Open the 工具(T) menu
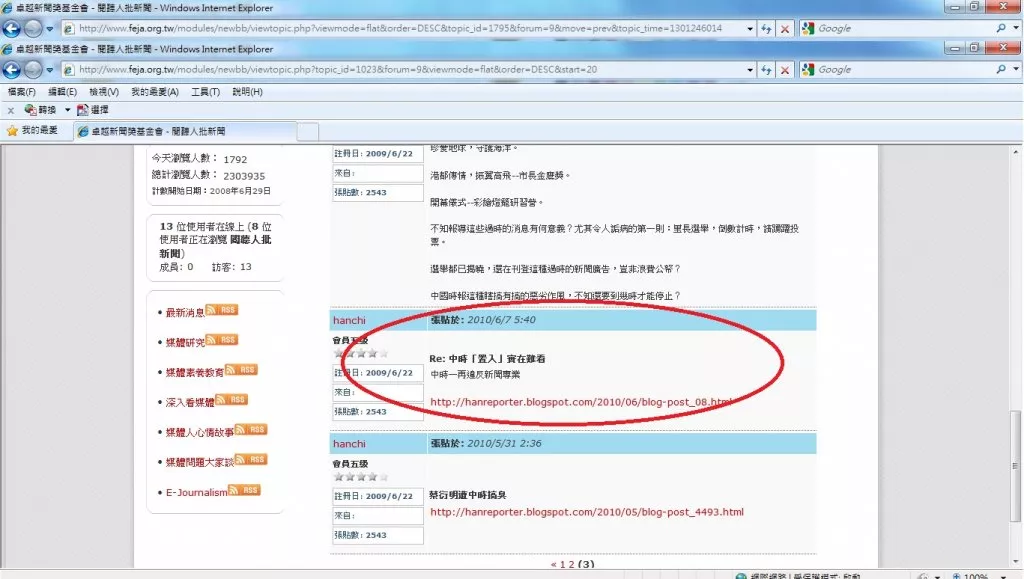Screen dimensions: 1024x579 205,92
